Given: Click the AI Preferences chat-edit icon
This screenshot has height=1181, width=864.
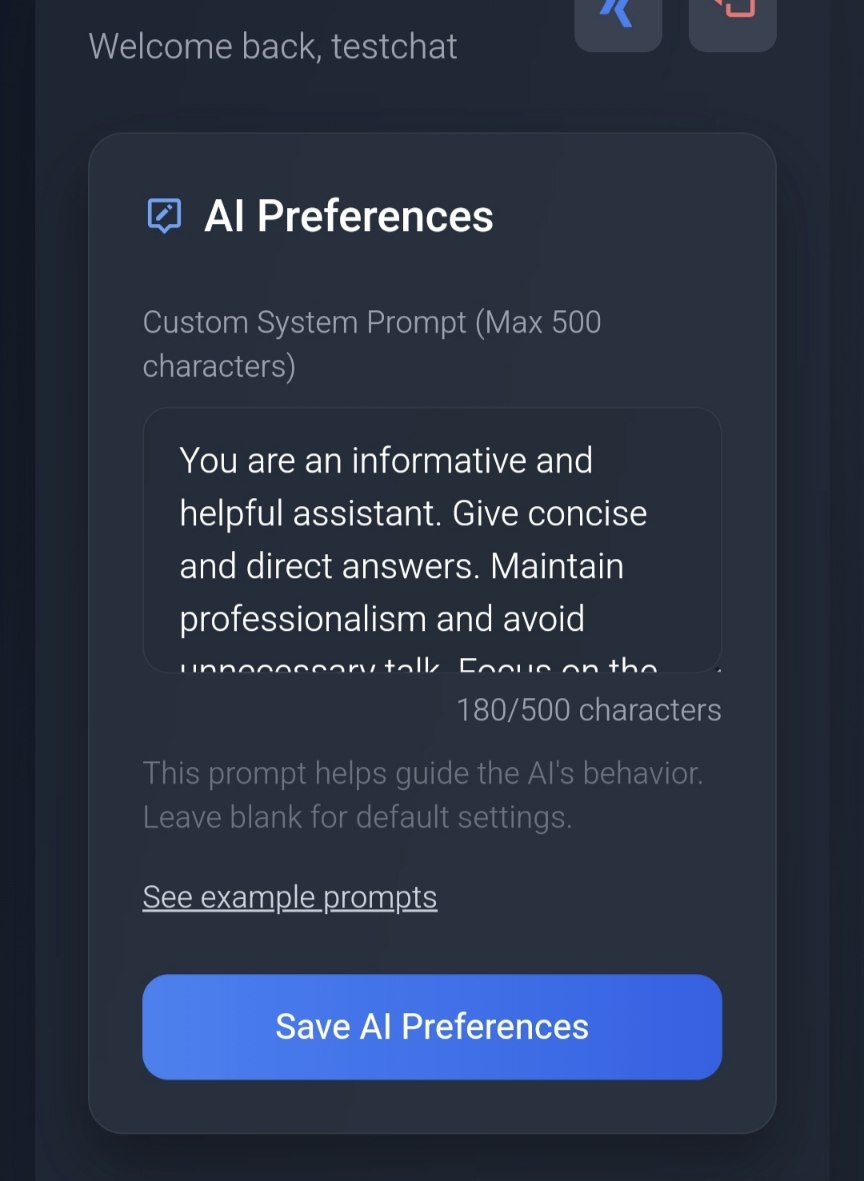Looking at the screenshot, I should tap(164, 216).
